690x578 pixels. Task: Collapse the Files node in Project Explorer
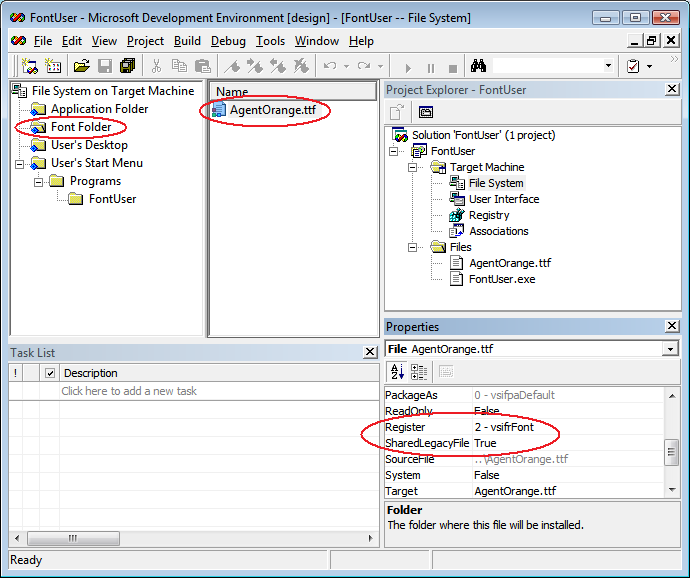click(x=412, y=247)
